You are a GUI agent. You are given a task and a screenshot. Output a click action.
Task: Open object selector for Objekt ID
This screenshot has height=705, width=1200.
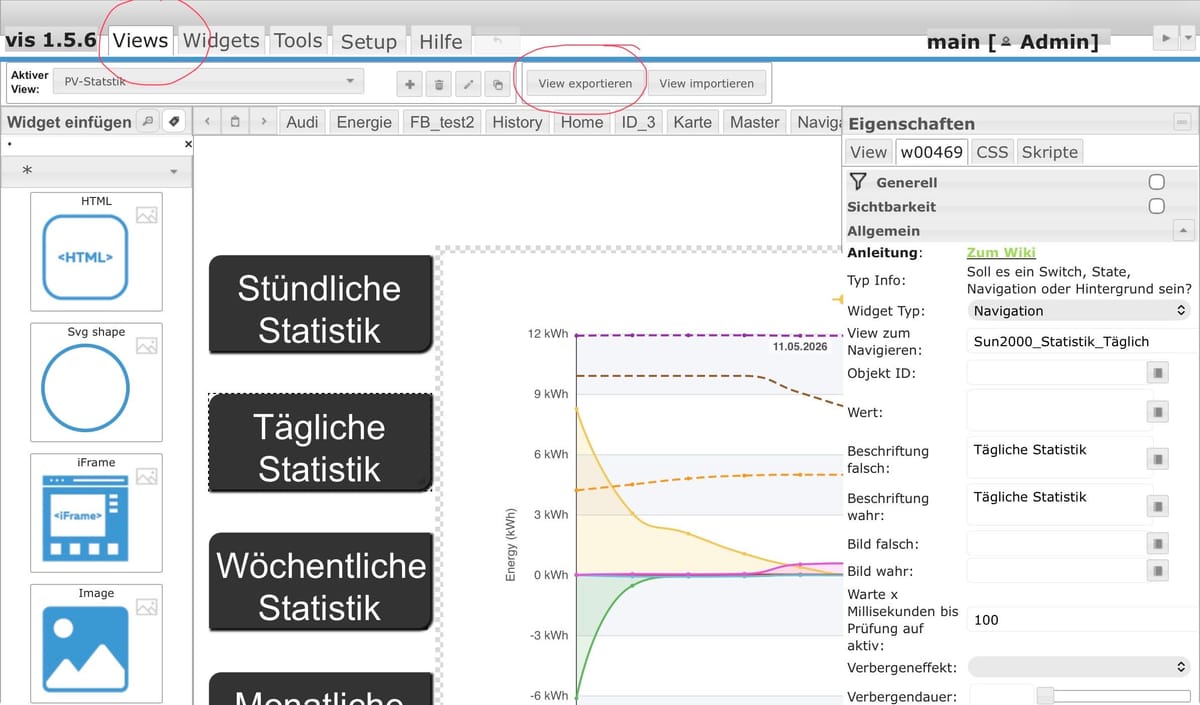pyautogui.click(x=1158, y=373)
